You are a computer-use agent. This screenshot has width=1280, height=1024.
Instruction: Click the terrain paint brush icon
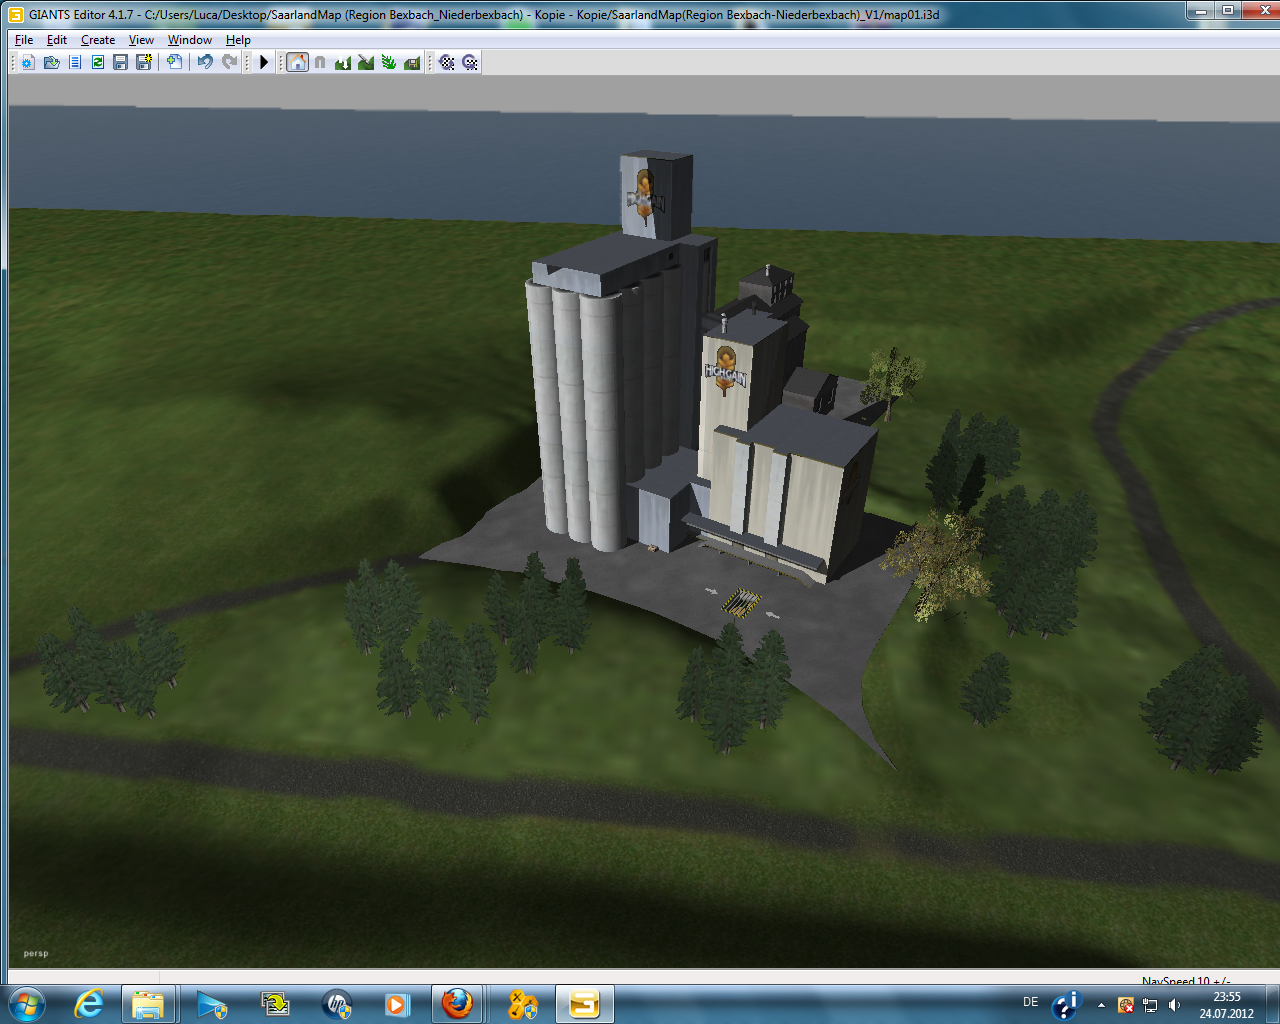point(366,62)
